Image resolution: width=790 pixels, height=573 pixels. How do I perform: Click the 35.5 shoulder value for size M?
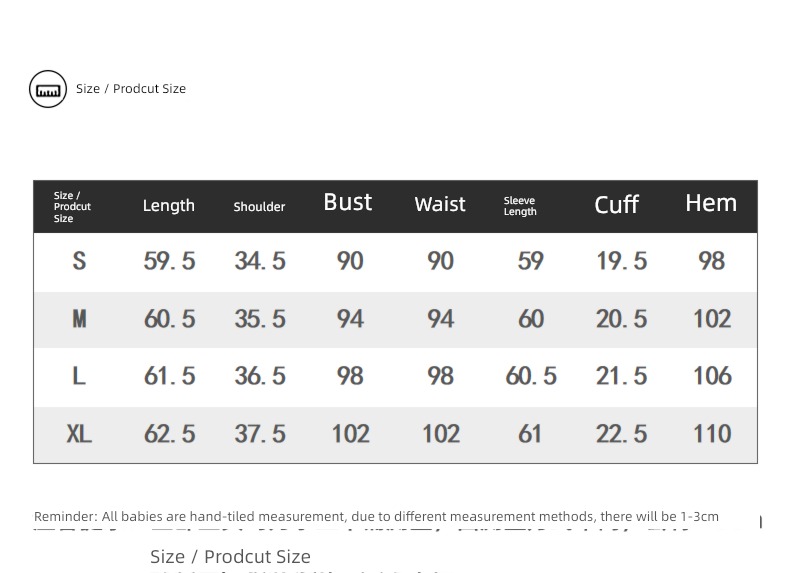[x=260, y=319]
